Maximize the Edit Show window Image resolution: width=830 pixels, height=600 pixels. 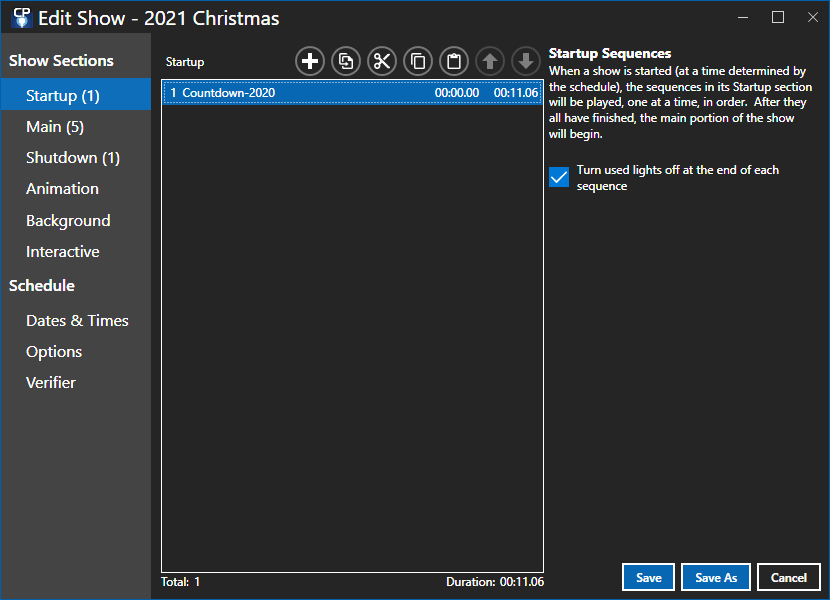[x=778, y=17]
